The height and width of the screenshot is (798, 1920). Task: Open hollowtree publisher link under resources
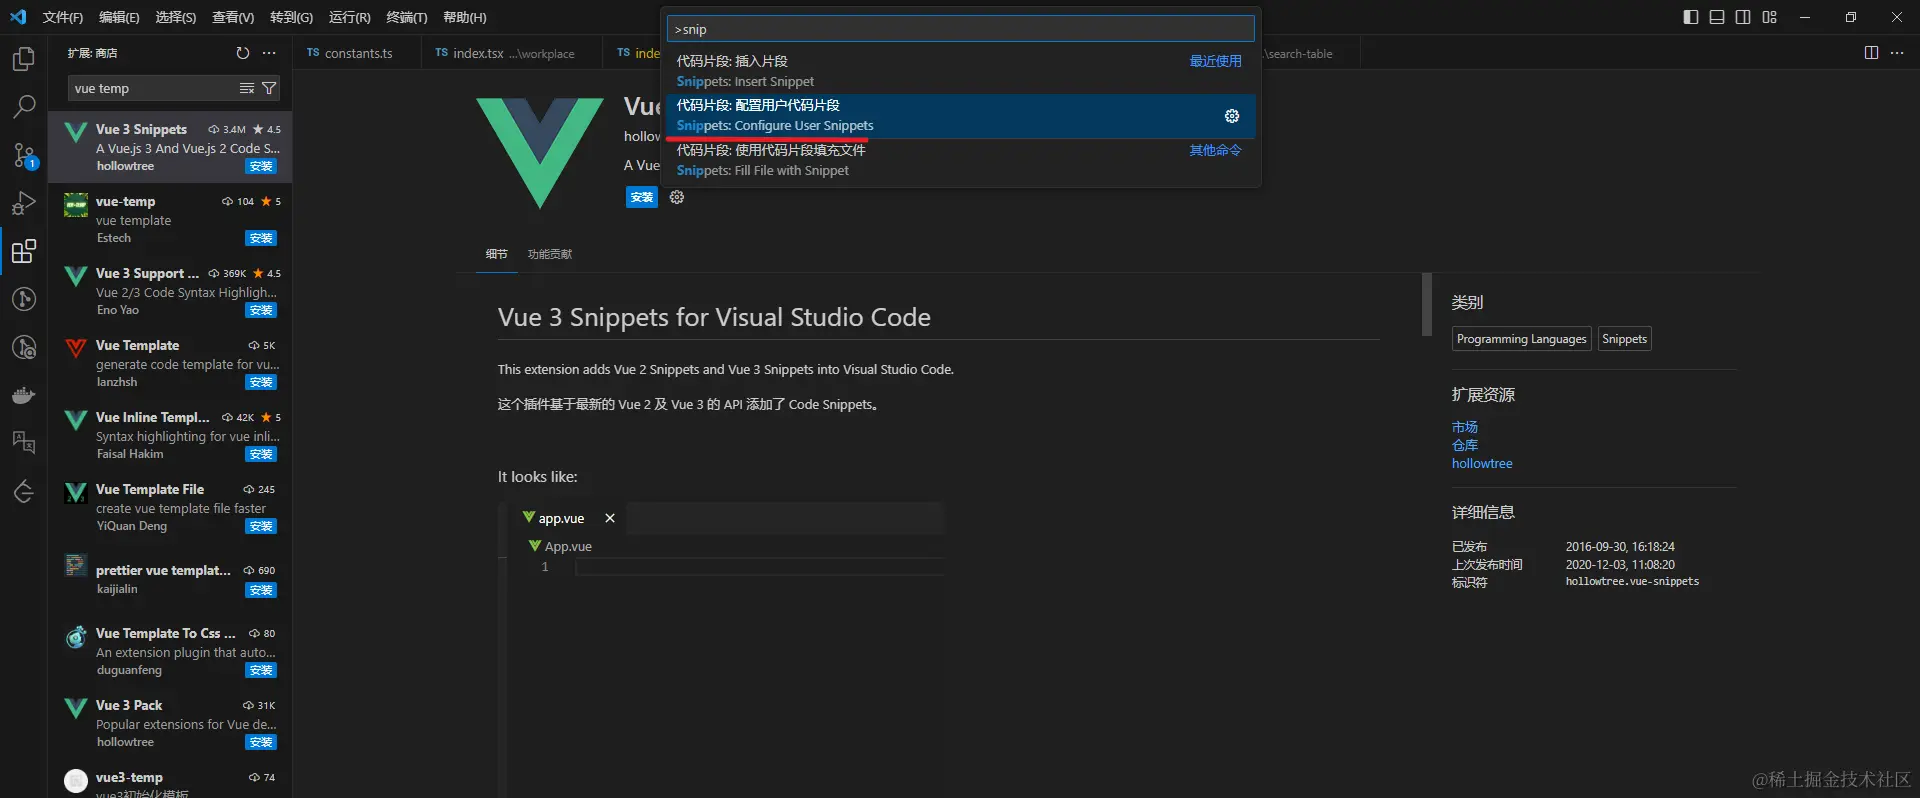[1482, 464]
